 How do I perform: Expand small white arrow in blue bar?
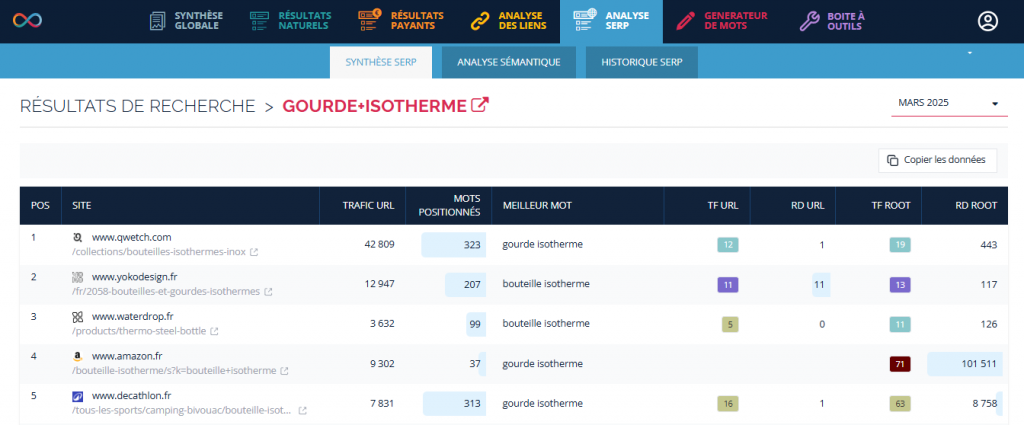(x=970, y=52)
